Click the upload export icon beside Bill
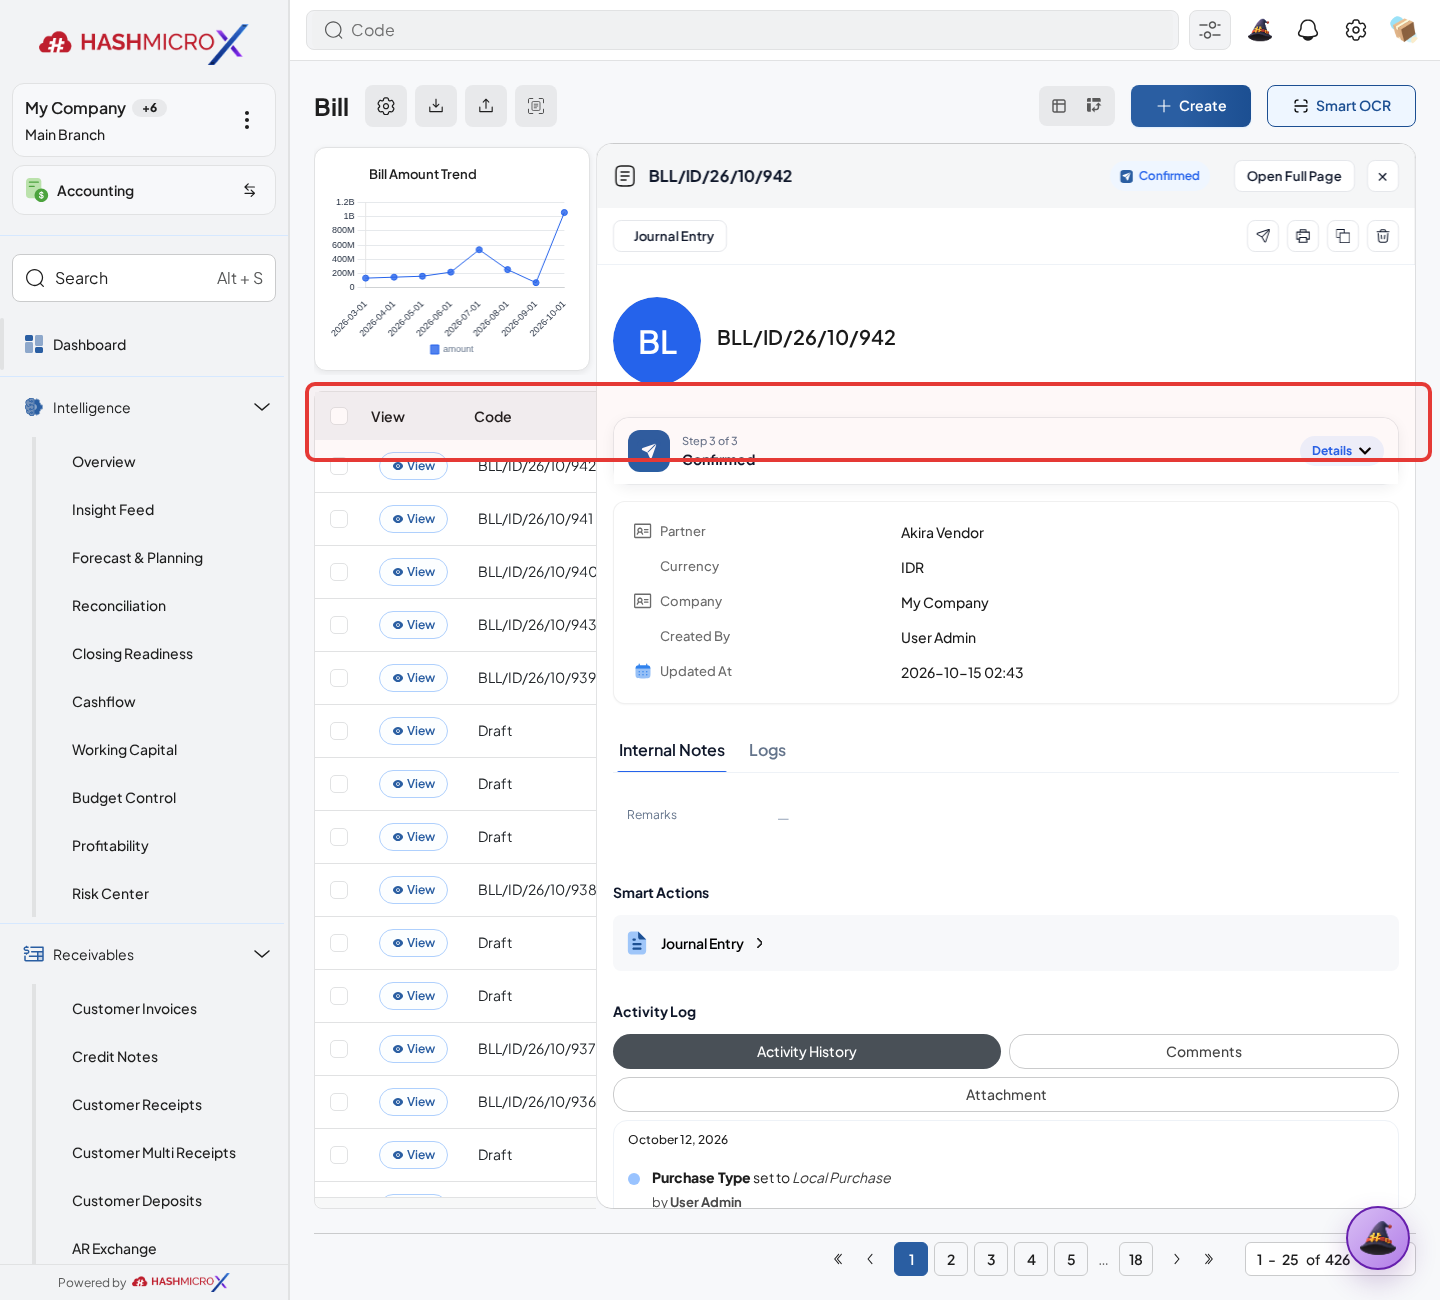Viewport: 1440px width, 1300px height. point(486,106)
